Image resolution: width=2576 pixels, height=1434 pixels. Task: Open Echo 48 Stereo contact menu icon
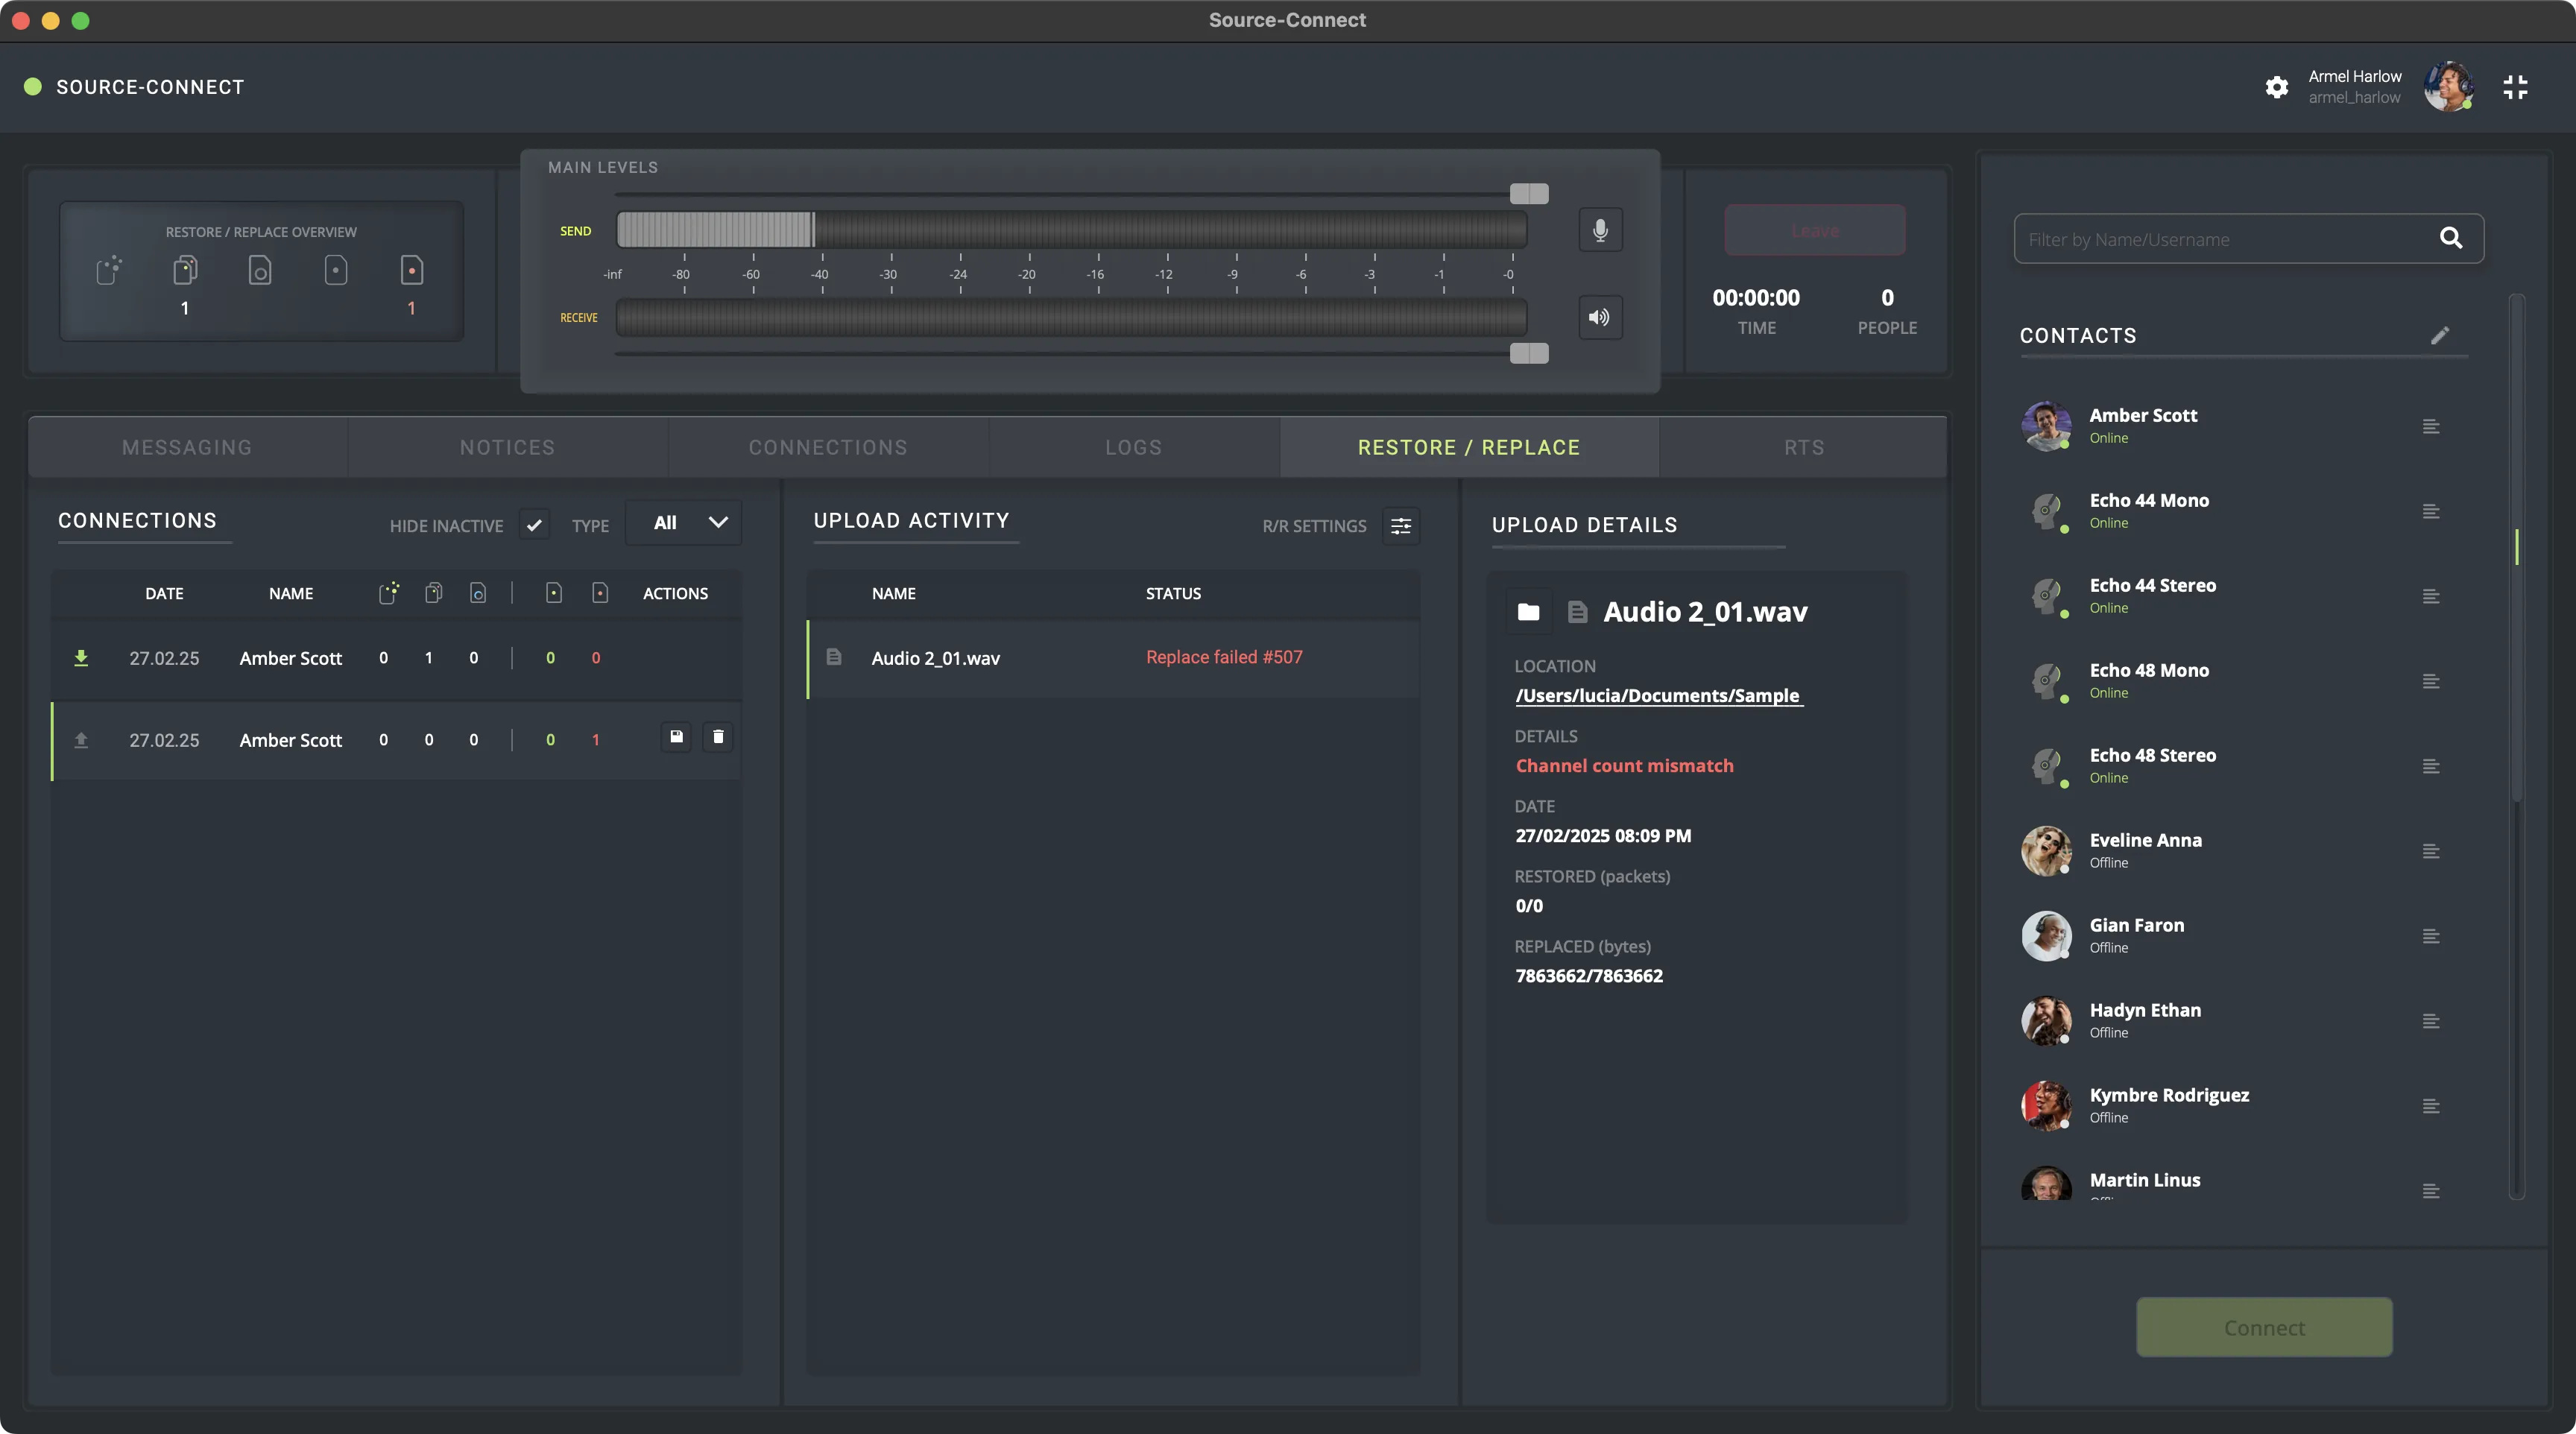2431,767
